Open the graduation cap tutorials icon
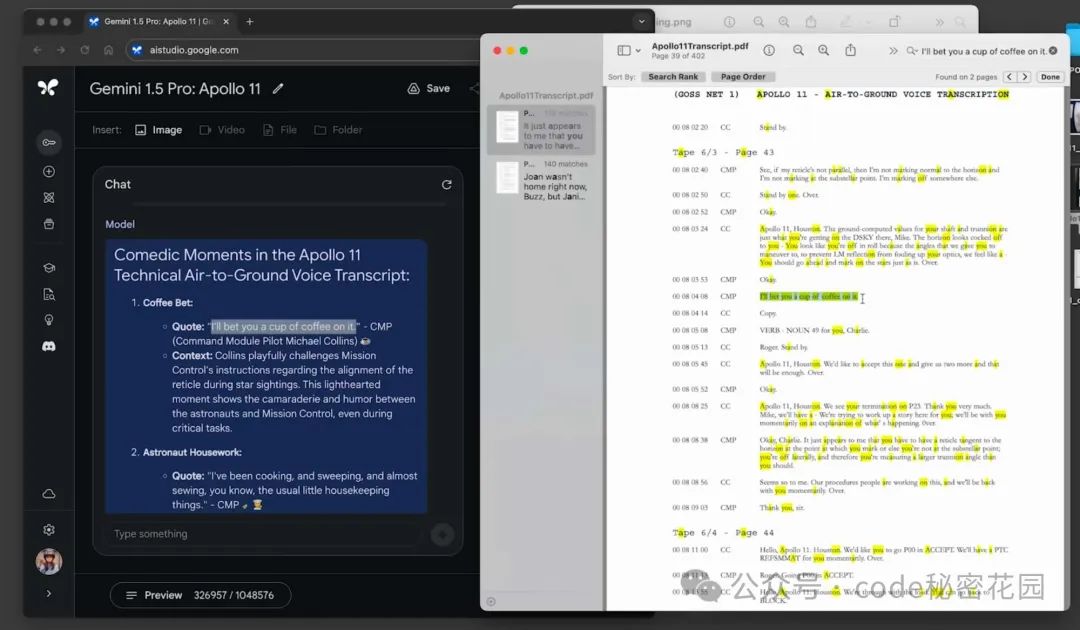 pyautogui.click(x=49, y=268)
